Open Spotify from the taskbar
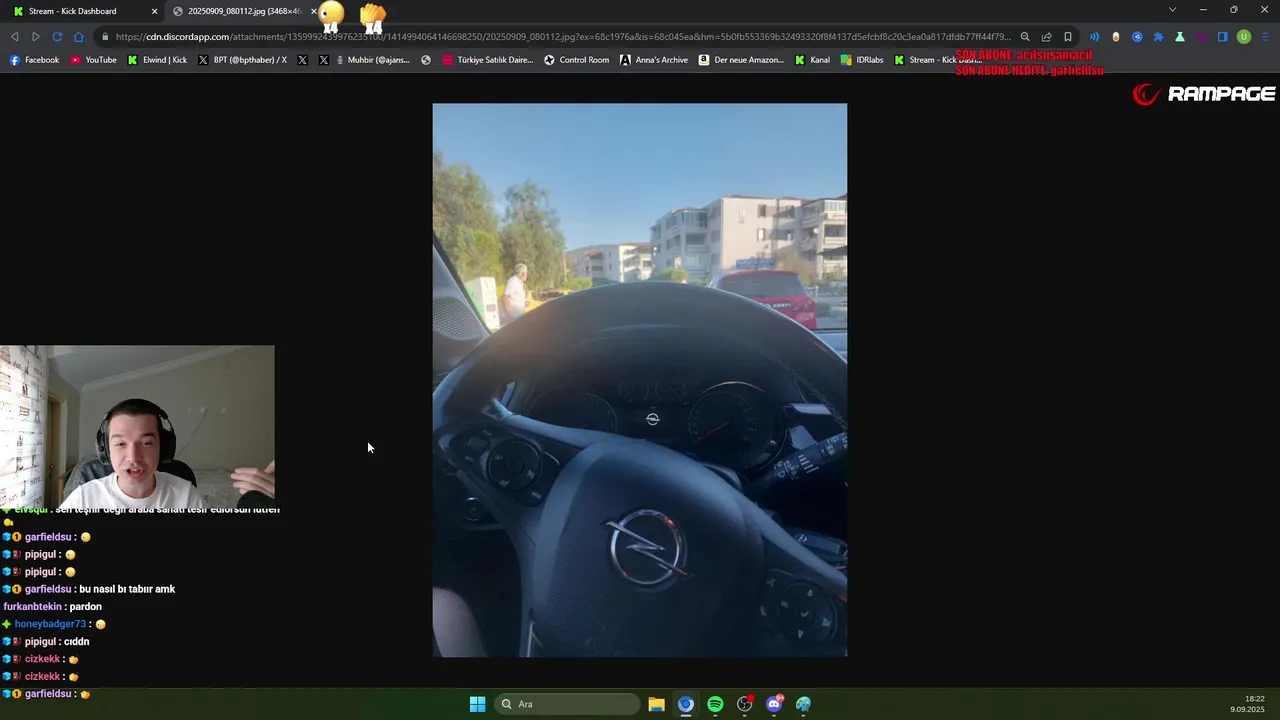1280x720 pixels. [x=715, y=704]
